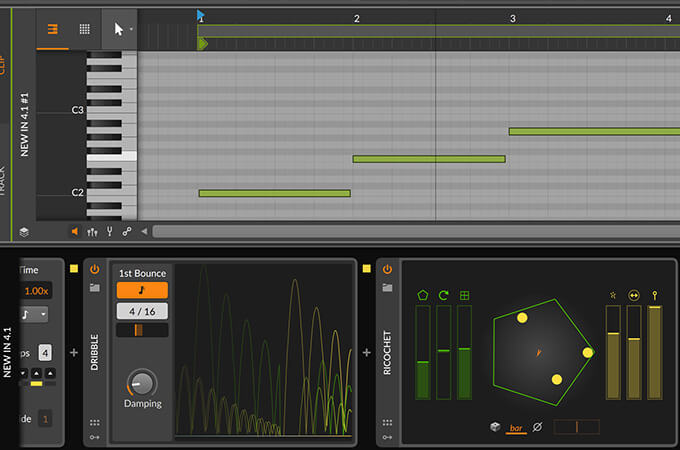680x450 pixels.
Task: Click the C3 piano key label
Action: [x=77, y=110]
